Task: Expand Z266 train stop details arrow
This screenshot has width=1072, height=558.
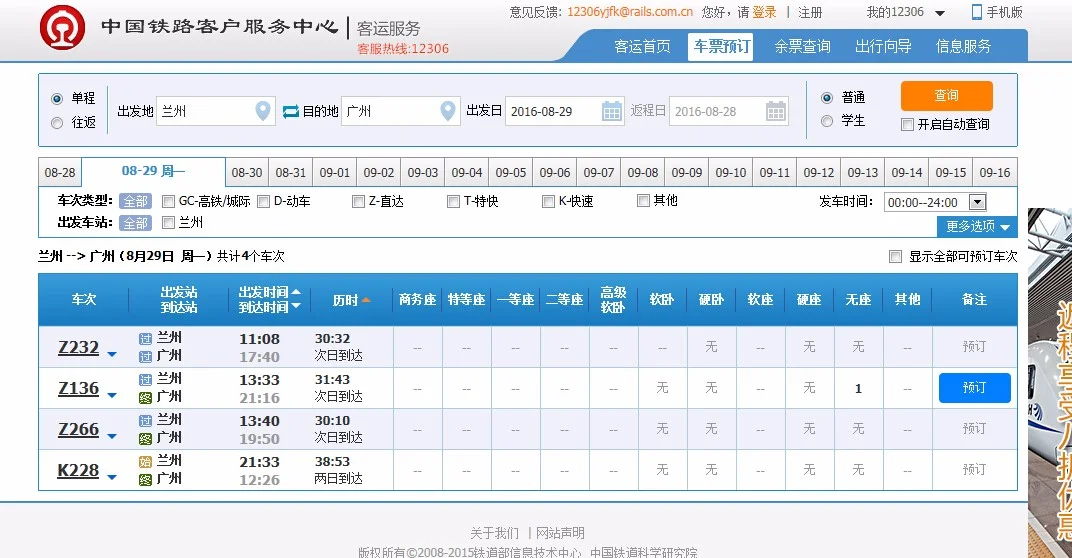Action: point(112,436)
